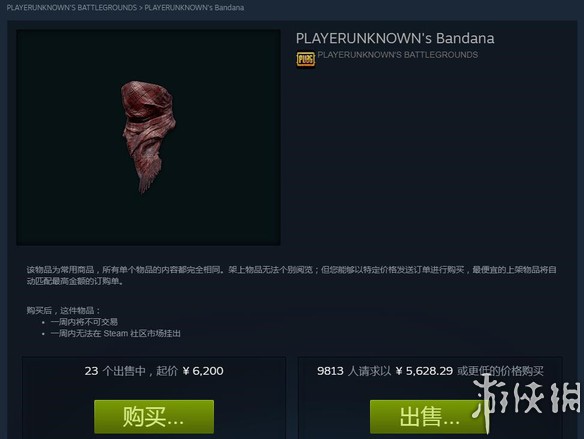Click the green 购买... buy button
Screen dimensions: 584x439
[x=154, y=417]
